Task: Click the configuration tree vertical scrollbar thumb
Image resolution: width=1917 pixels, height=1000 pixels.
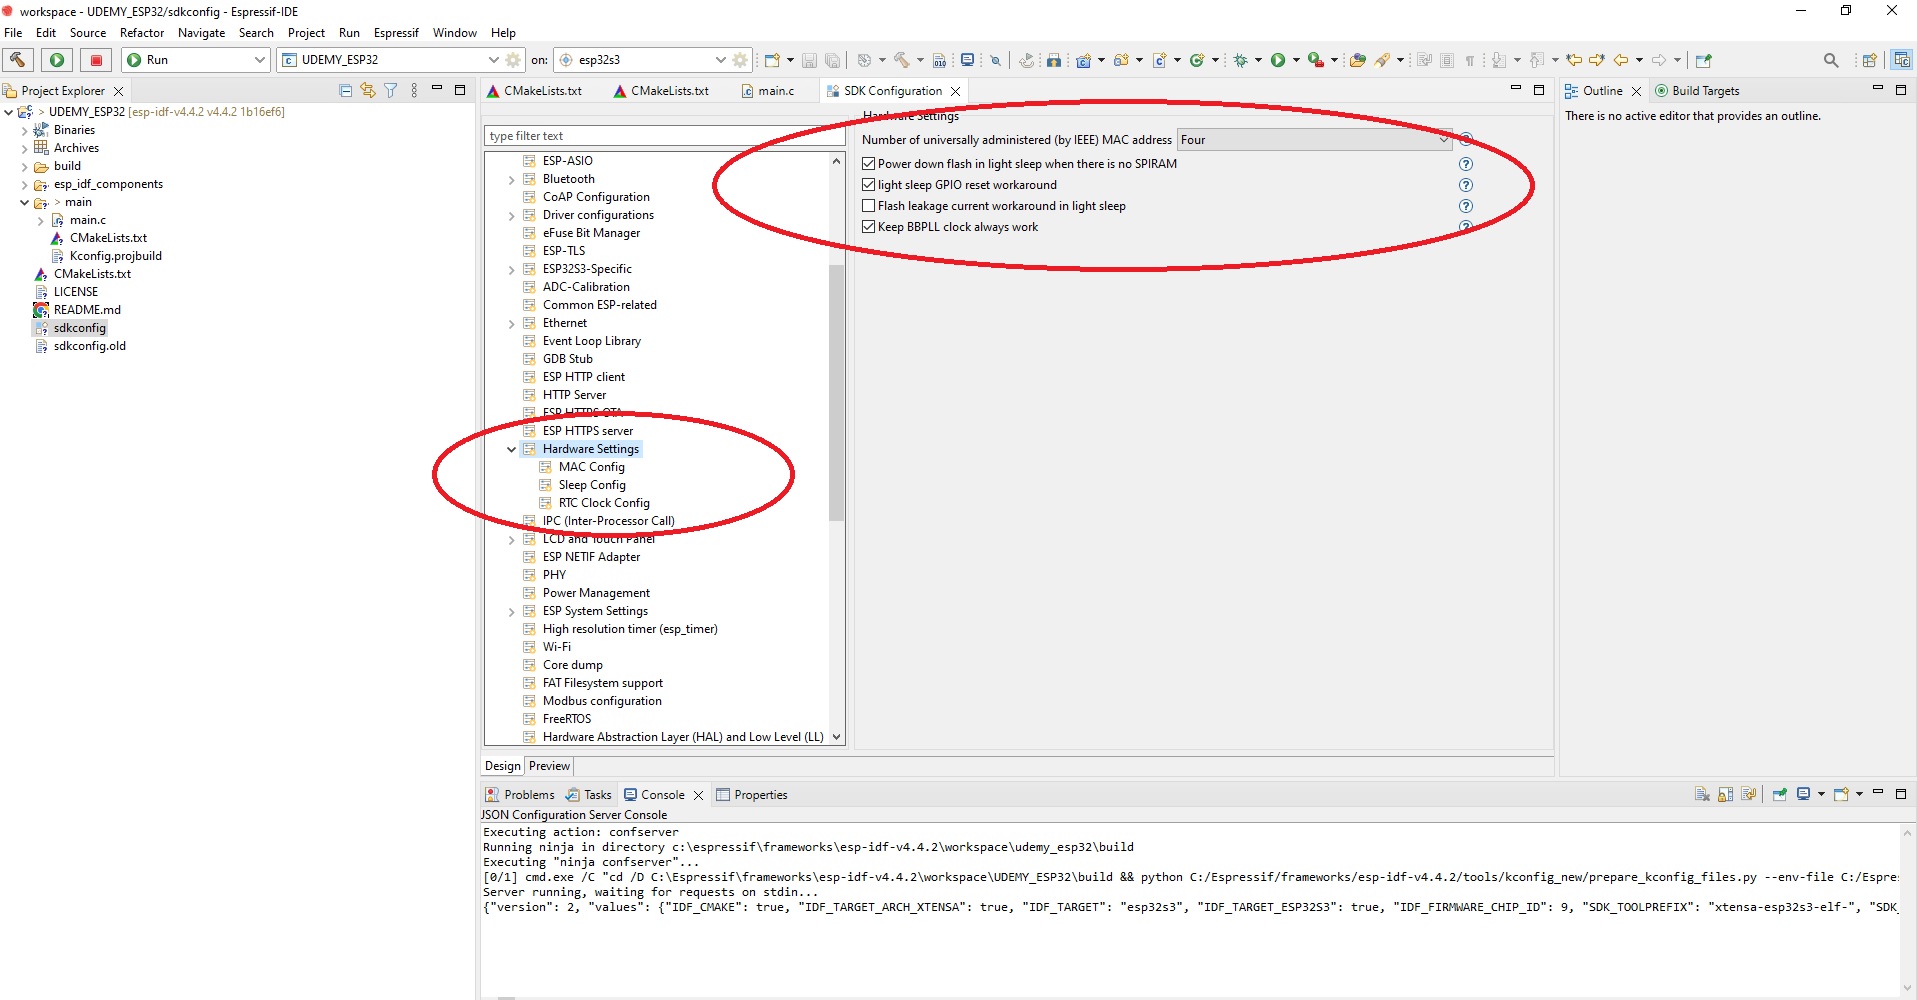Action: [836, 392]
